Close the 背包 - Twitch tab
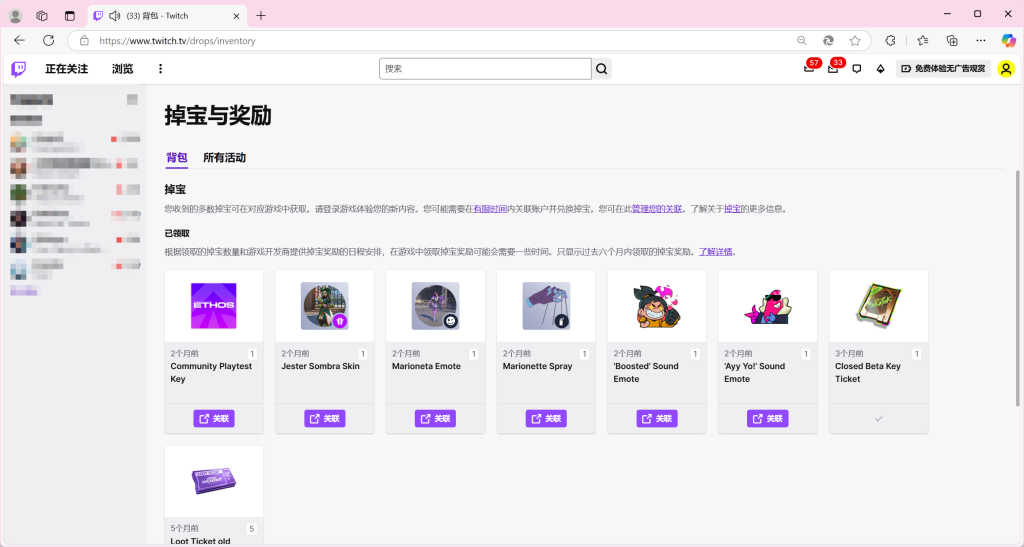This screenshot has width=1024, height=547. pos(236,16)
